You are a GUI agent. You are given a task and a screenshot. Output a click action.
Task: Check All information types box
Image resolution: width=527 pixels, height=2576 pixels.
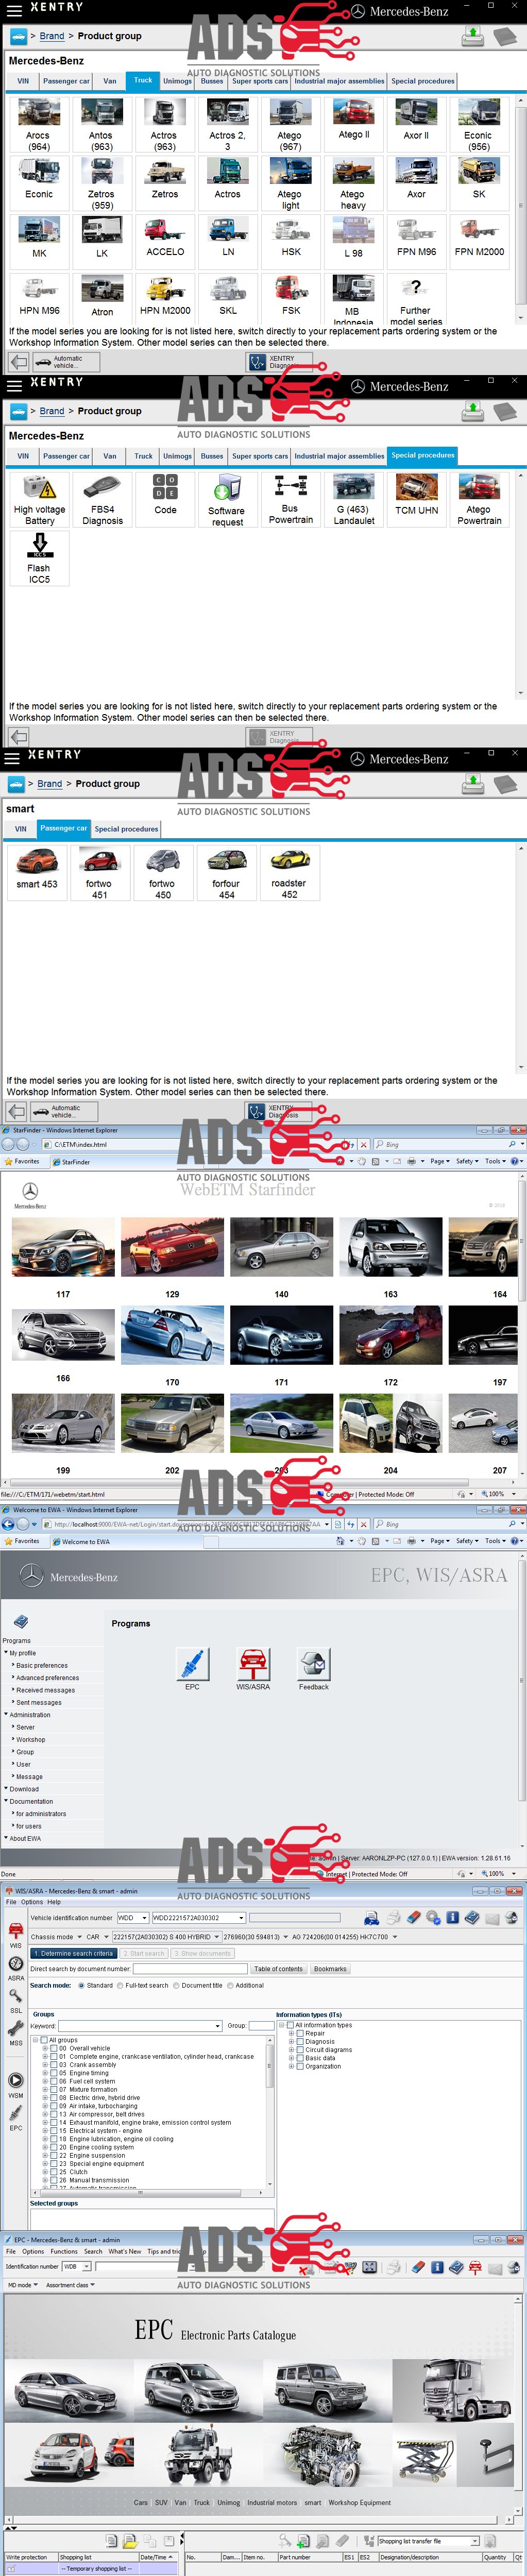(x=290, y=2025)
